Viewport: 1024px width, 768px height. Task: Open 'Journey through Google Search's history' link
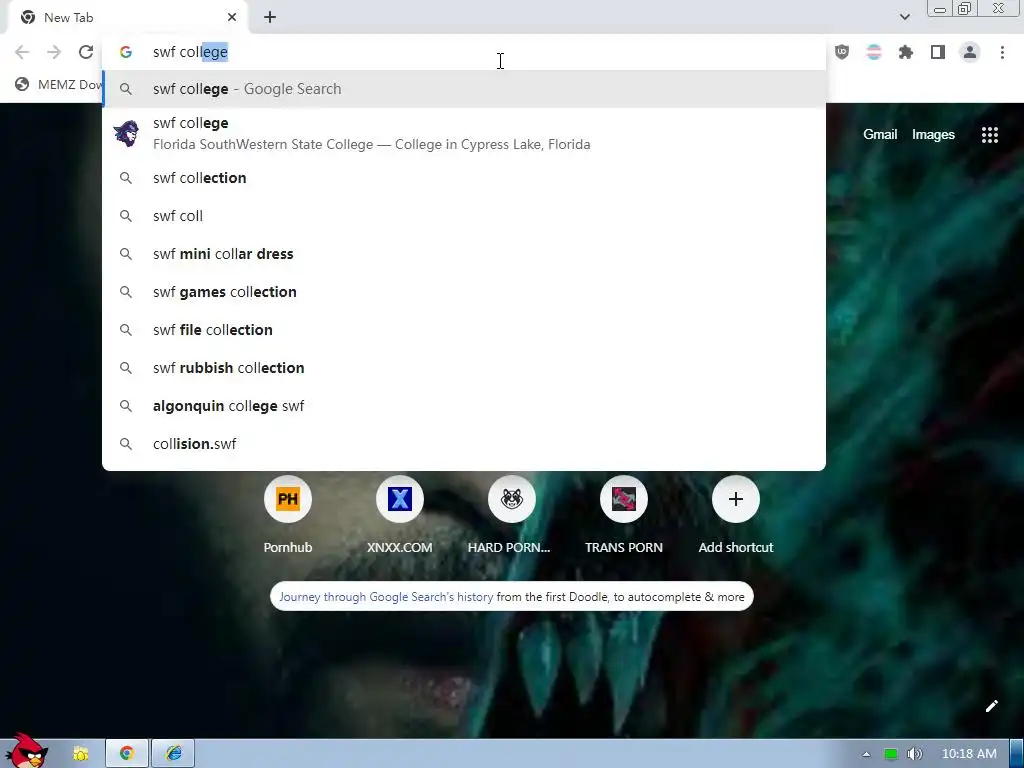tap(386, 597)
